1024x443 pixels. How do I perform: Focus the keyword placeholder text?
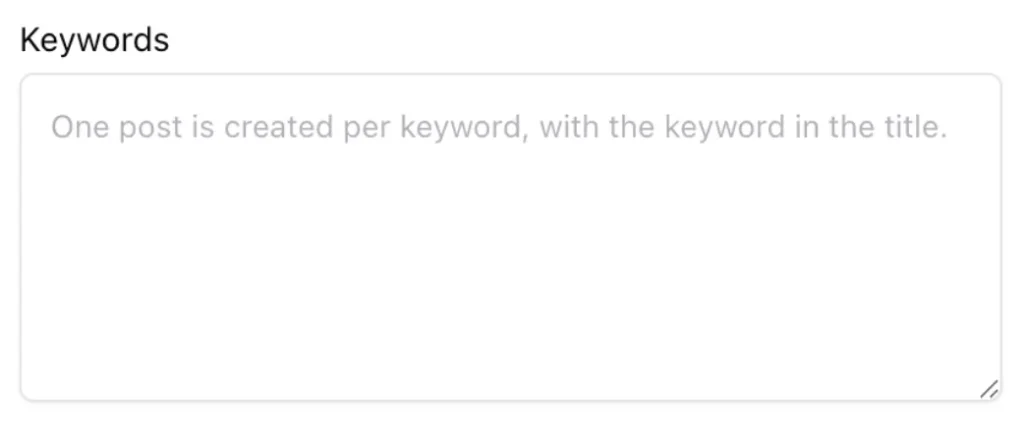(x=500, y=127)
